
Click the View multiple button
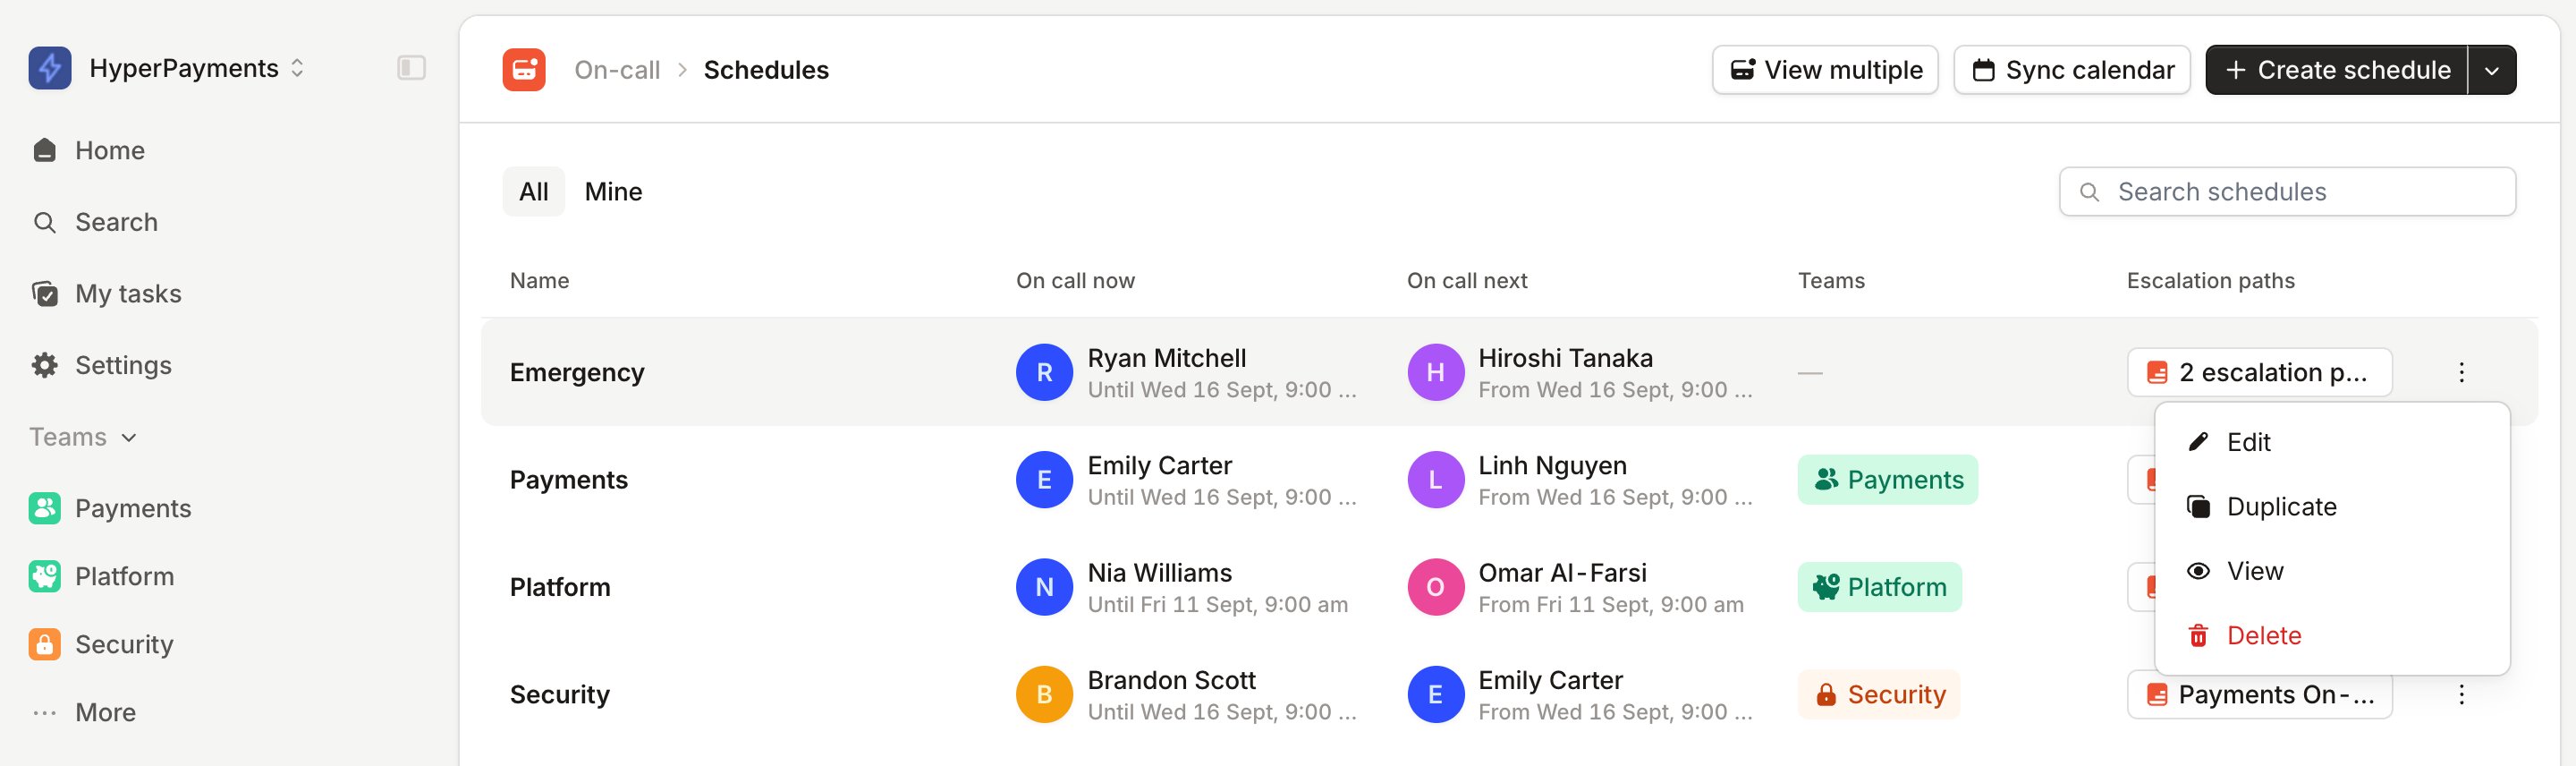(1825, 70)
